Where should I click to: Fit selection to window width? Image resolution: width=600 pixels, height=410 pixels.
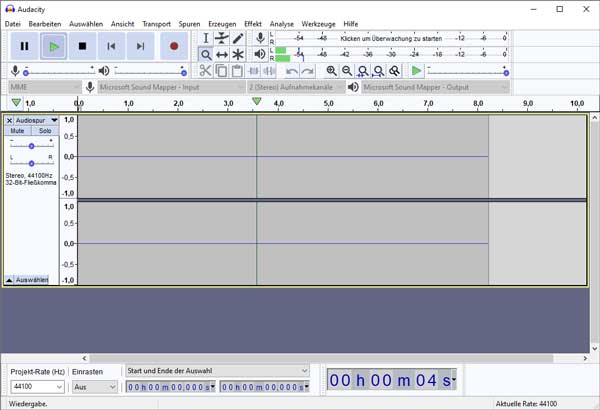pyautogui.click(x=363, y=71)
